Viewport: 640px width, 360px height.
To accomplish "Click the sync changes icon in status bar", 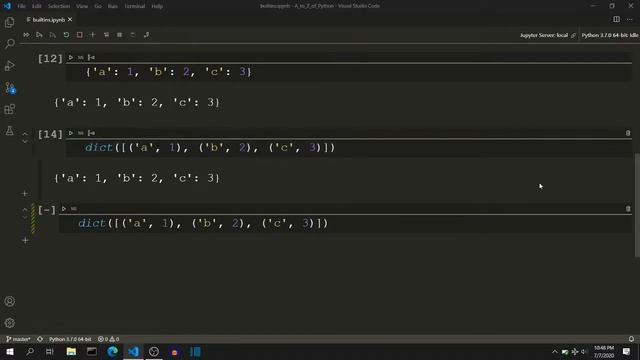I will pos(40,339).
